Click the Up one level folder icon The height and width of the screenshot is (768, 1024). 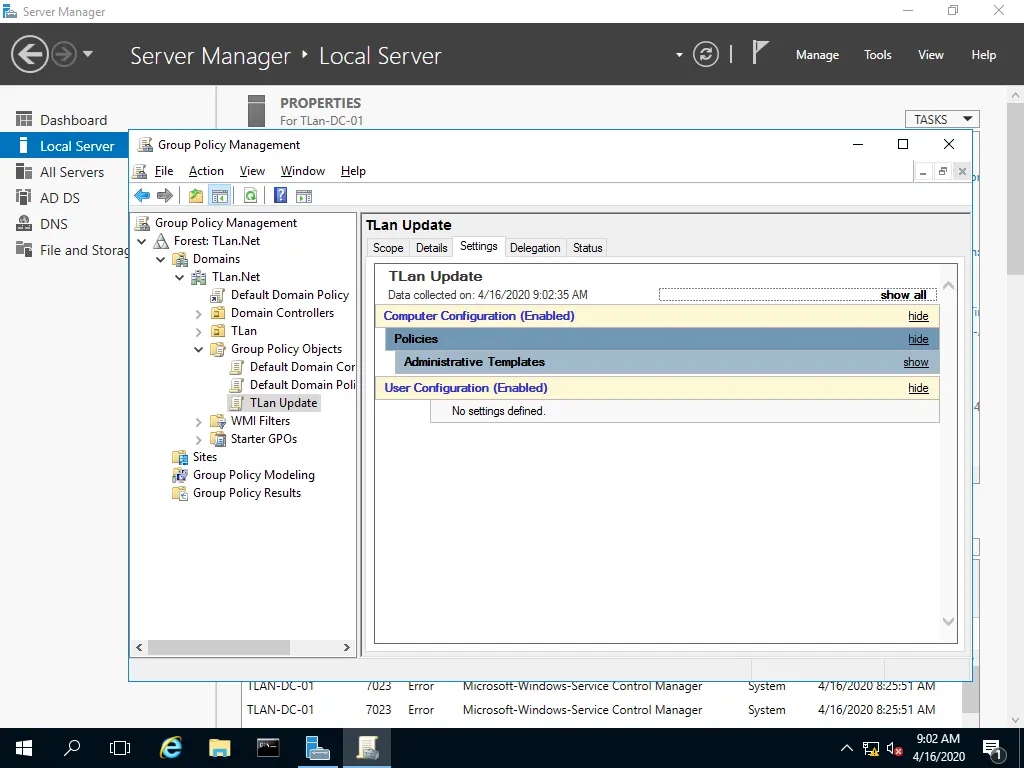point(195,195)
